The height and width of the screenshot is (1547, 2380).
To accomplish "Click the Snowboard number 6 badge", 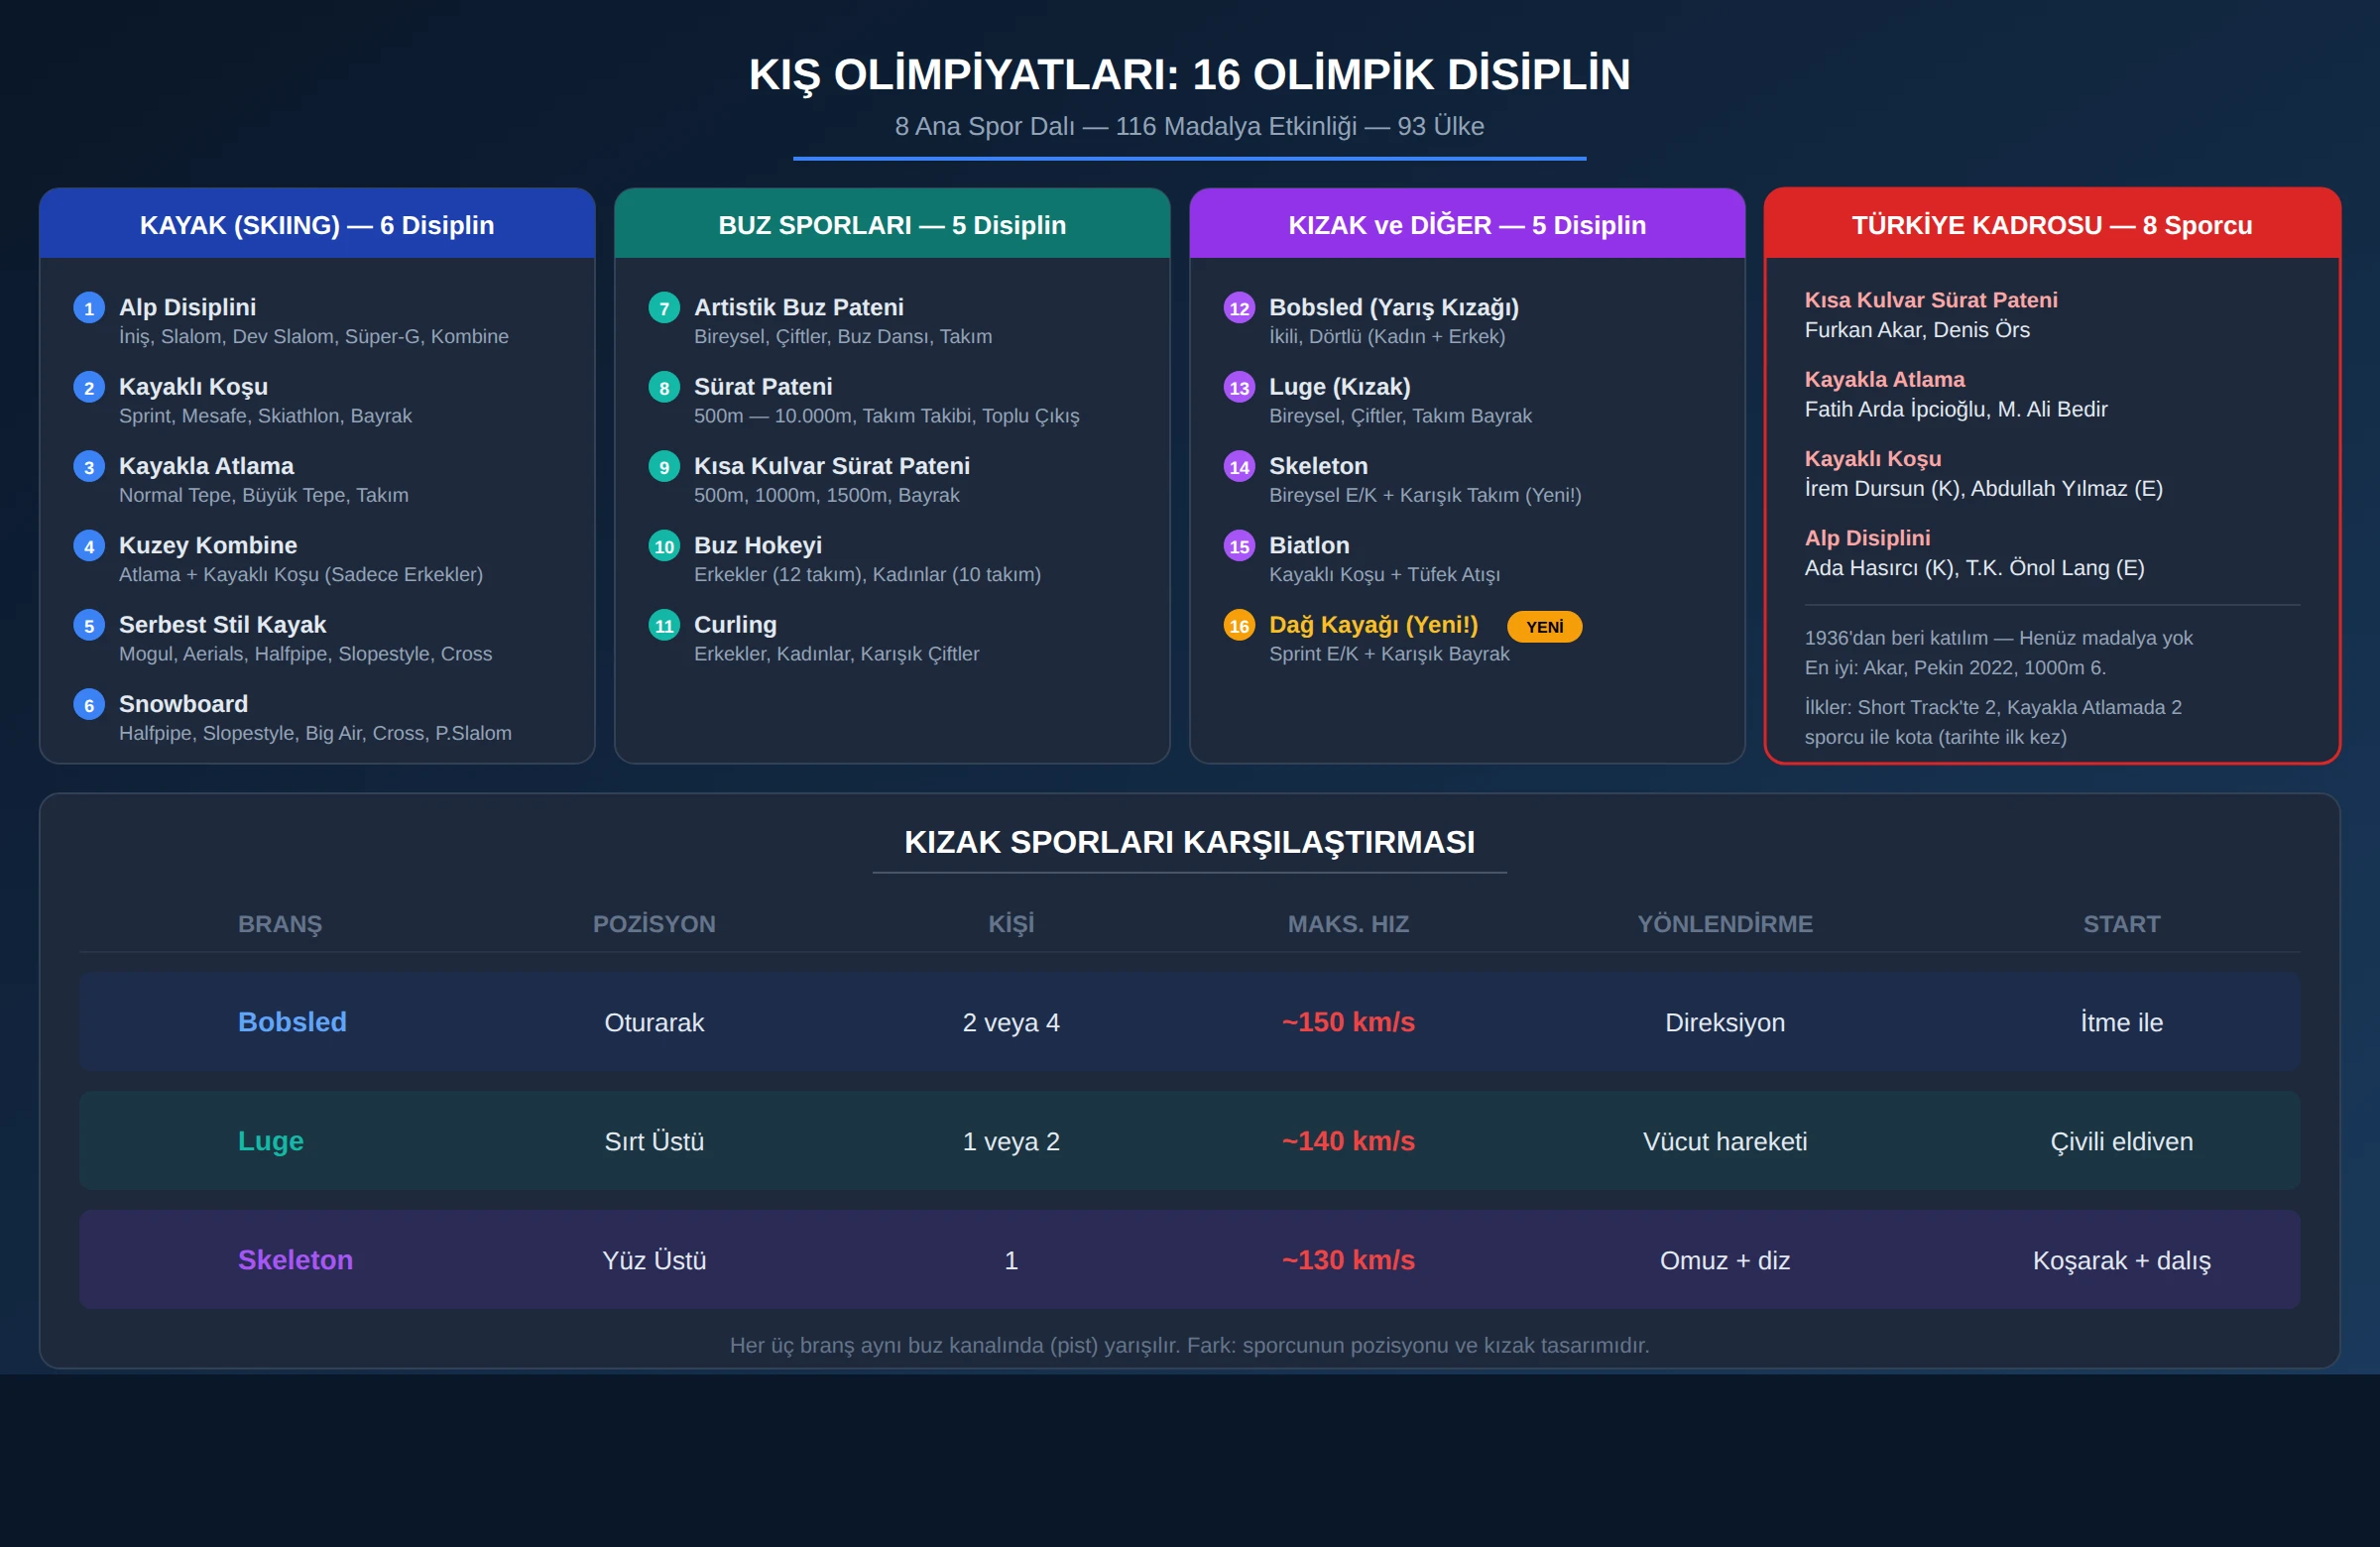I will coord(89,704).
